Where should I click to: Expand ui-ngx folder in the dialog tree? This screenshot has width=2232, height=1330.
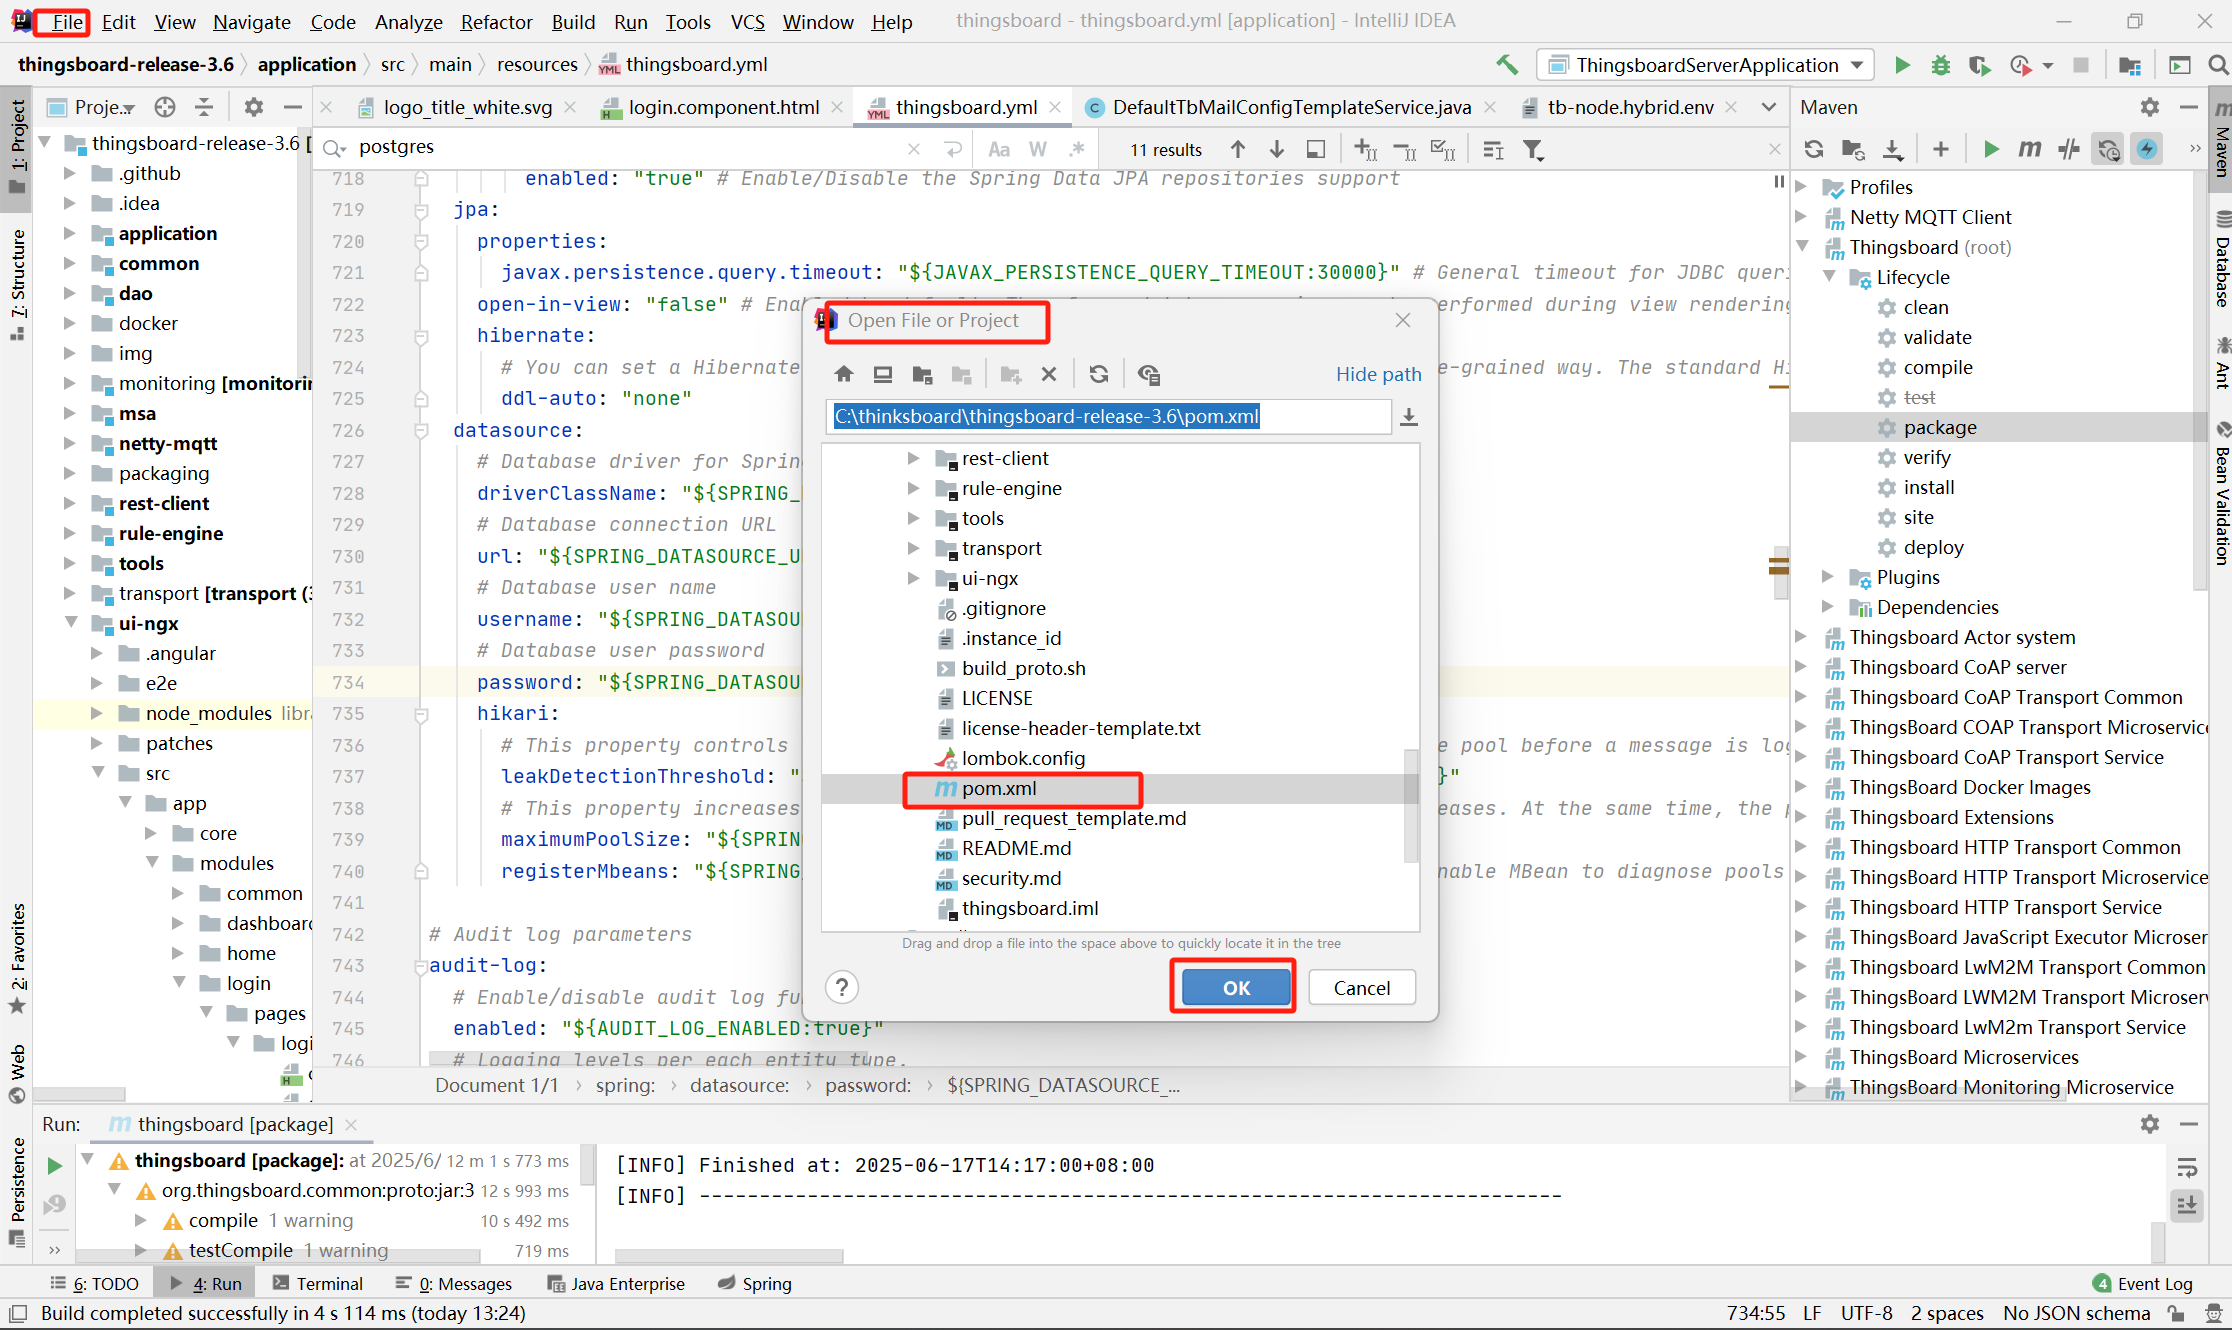913,578
